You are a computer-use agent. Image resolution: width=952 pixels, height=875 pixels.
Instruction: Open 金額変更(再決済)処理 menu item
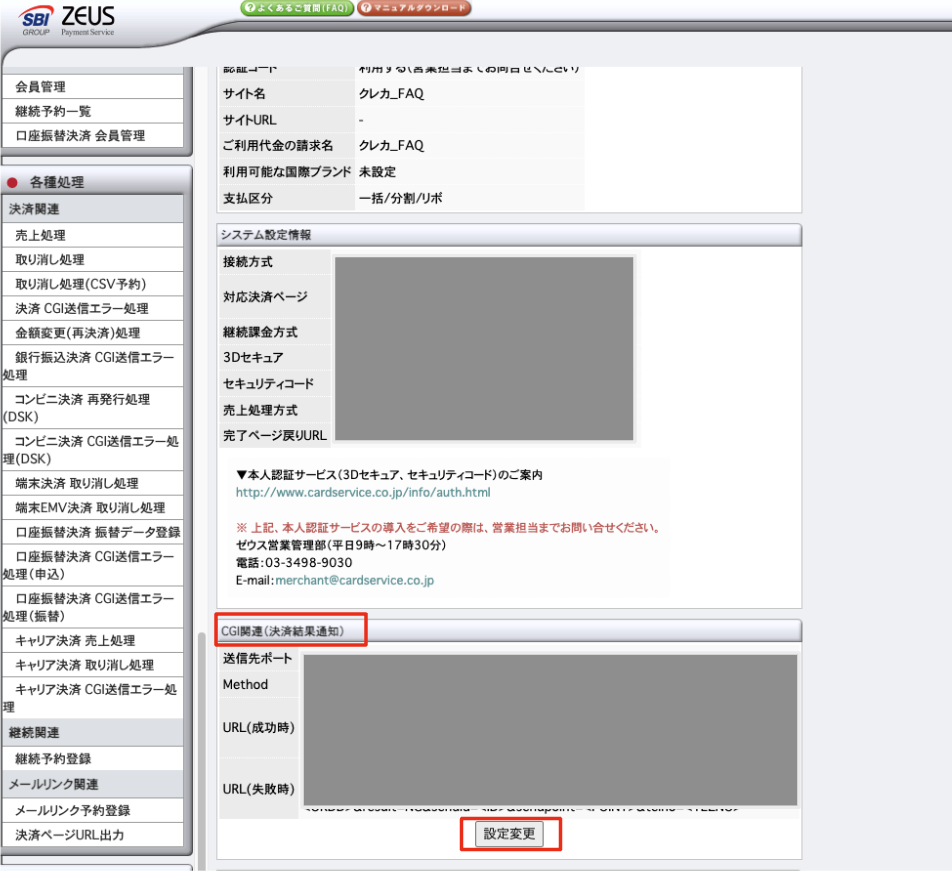tap(93, 333)
